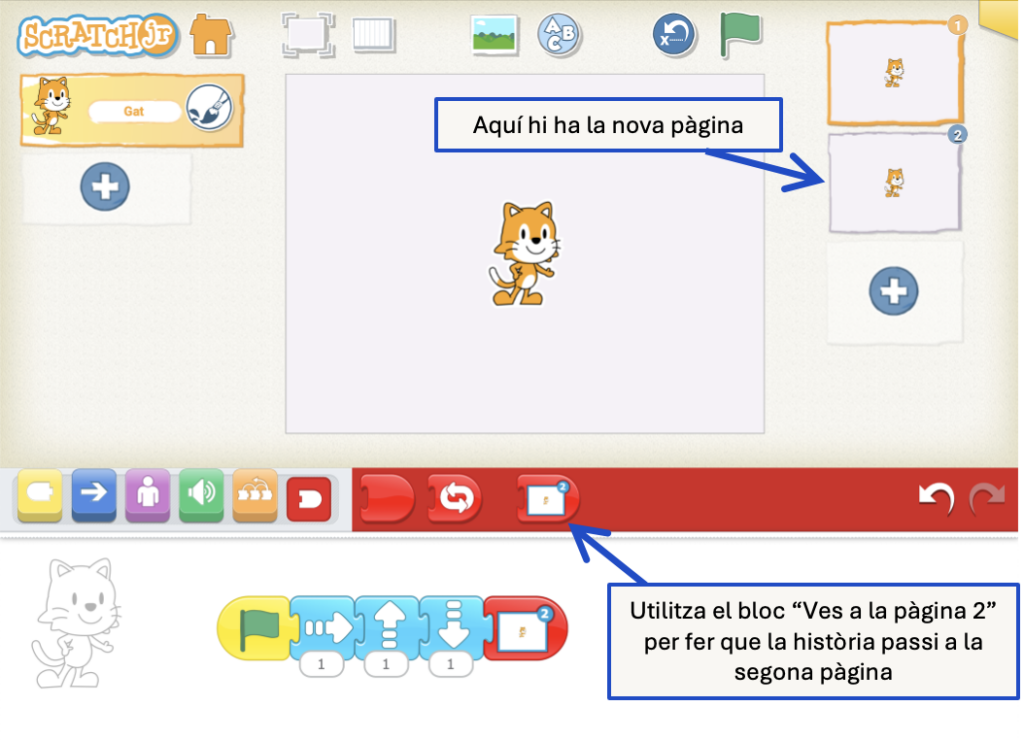Viewport: 1024px width, 740px height.
Task: Select page 2 thumbnail
Action: point(894,183)
